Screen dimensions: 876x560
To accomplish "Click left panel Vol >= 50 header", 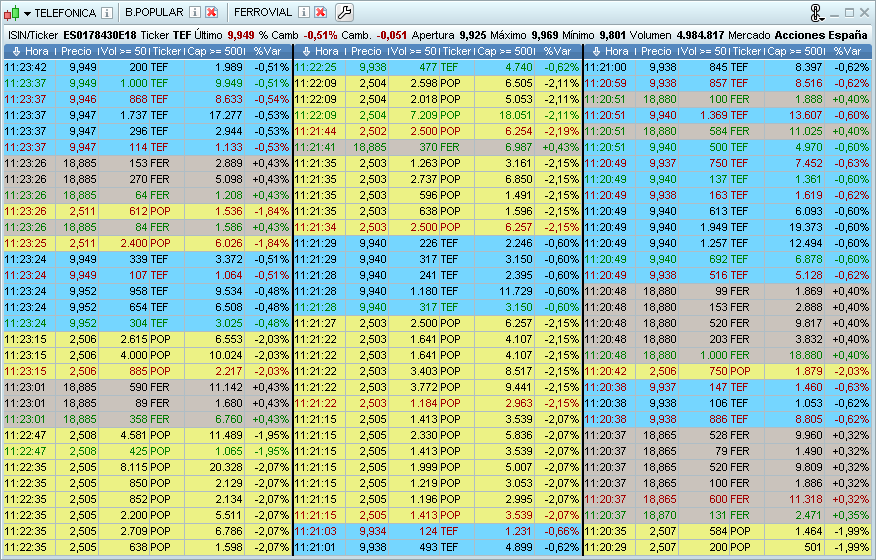I will (125, 51).
